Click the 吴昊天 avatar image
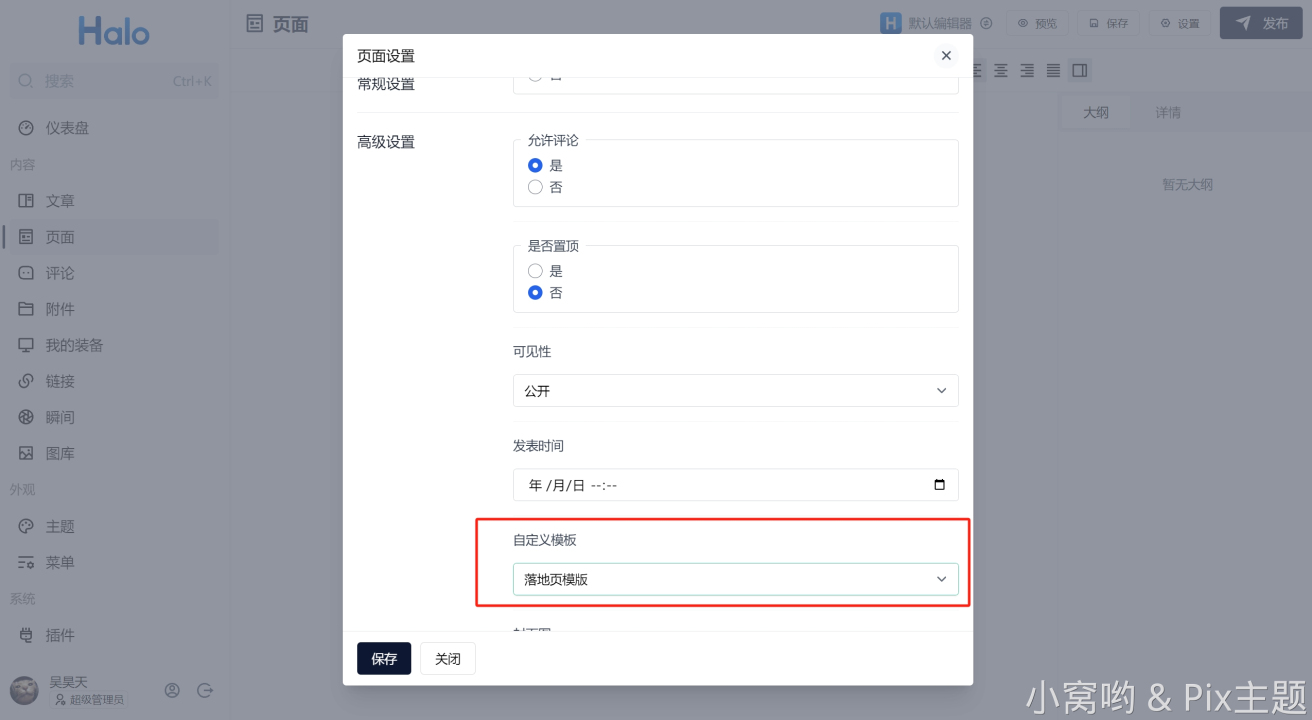Screen dimensions: 1312x720 click(x=24, y=690)
